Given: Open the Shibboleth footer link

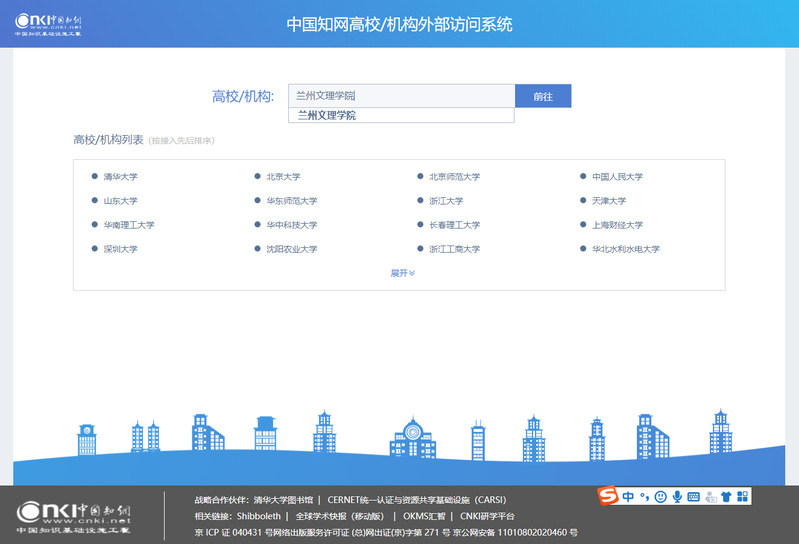Looking at the screenshot, I should click(x=258, y=516).
